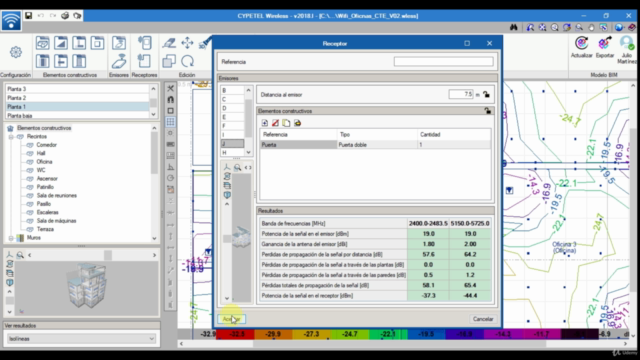Click the binoculars search icon
The width and height of the screenshot is (640, 360).
[513, 27]
